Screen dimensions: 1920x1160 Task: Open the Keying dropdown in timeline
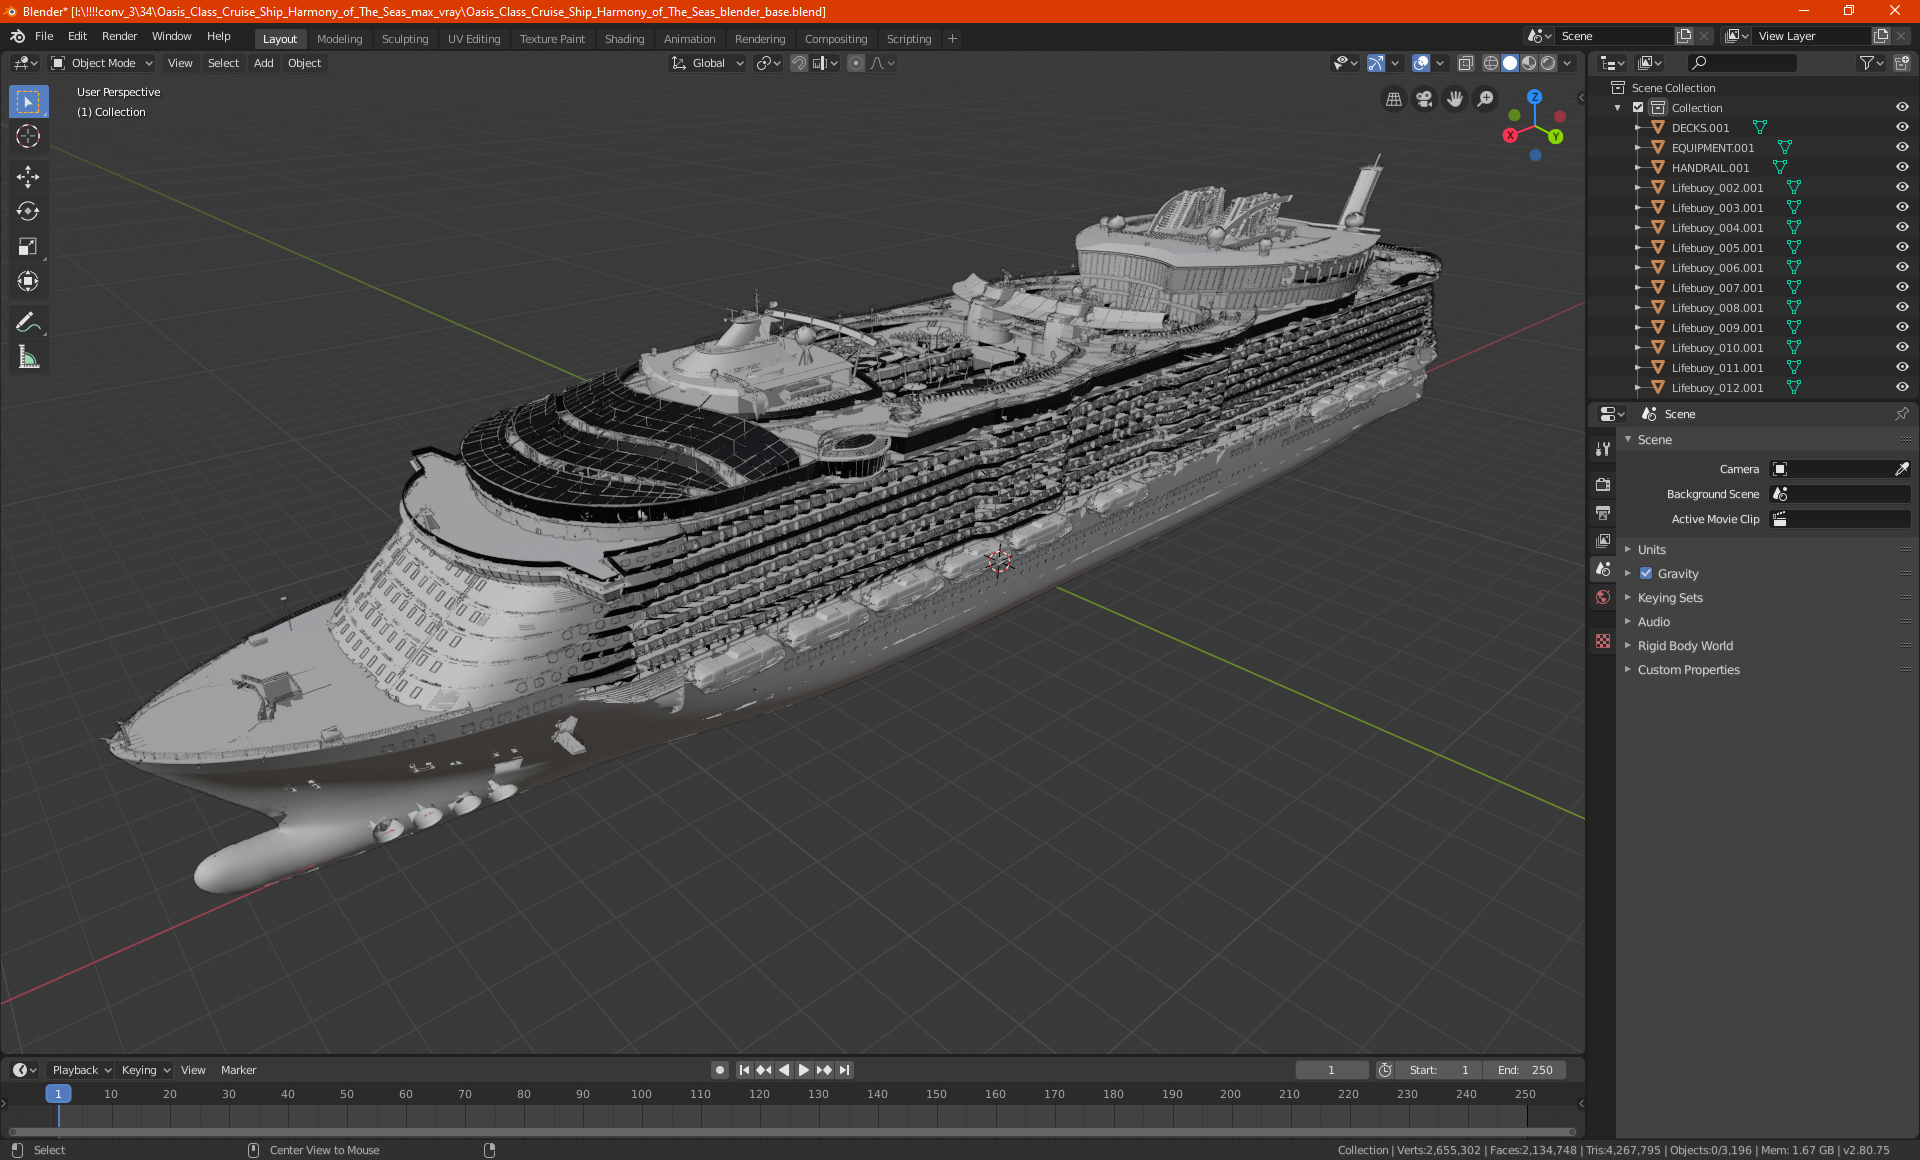point(146,1070)
